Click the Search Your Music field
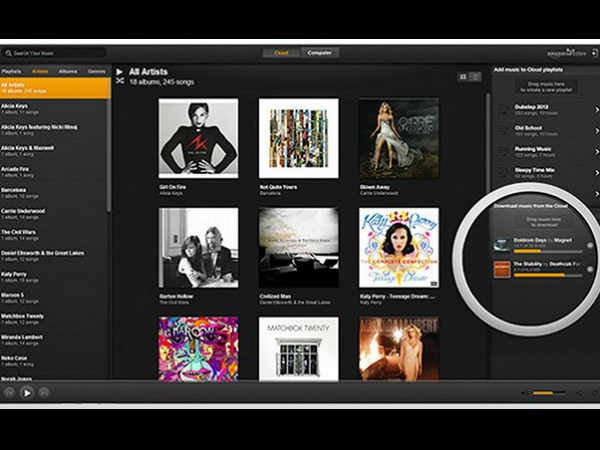Image resolution: width=600 pixels, height=450 pixels. (x=54, y=53)
